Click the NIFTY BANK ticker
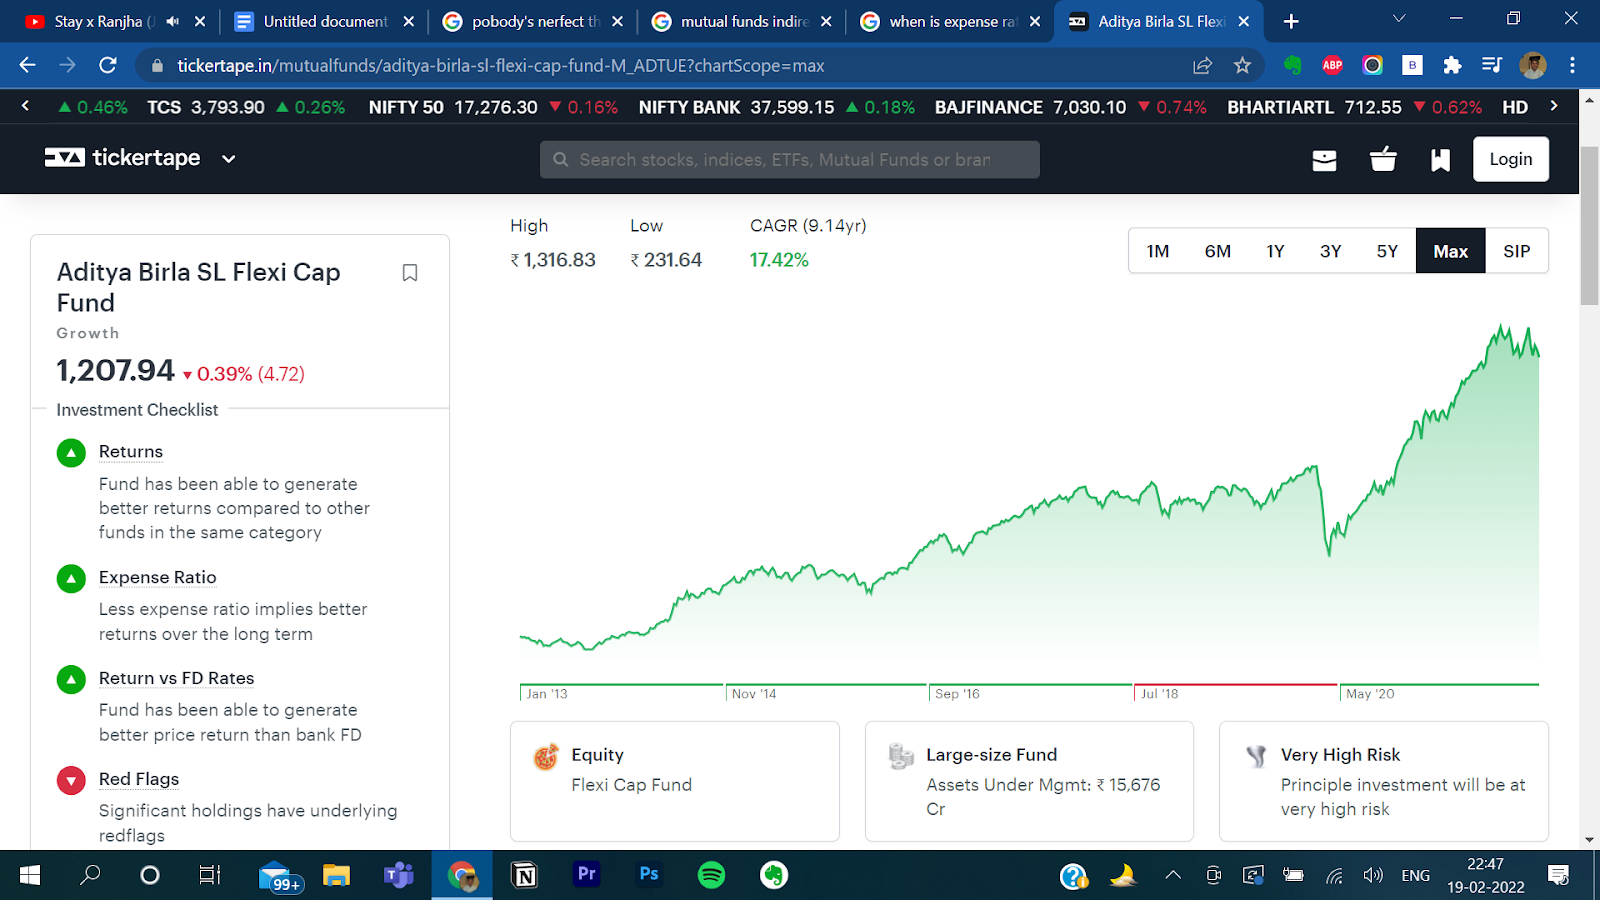The image size is (1600, 900). tap(777, 107)
